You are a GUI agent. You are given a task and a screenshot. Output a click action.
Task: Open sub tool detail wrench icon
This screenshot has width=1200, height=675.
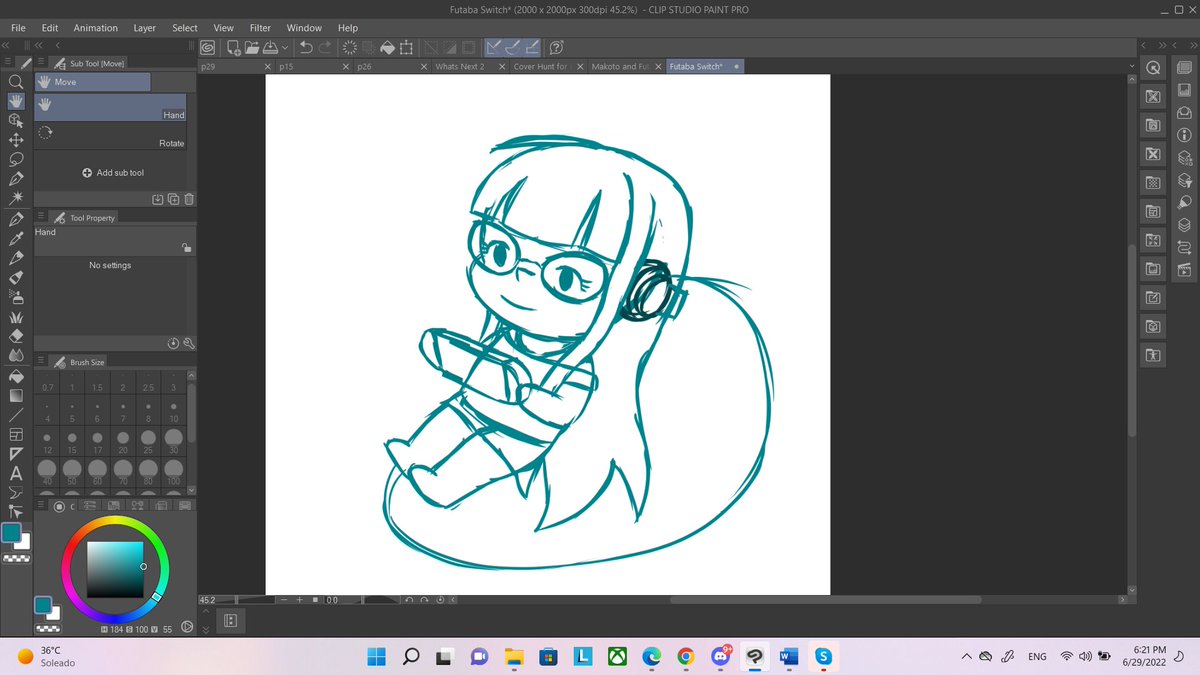[x=188, y=343]
